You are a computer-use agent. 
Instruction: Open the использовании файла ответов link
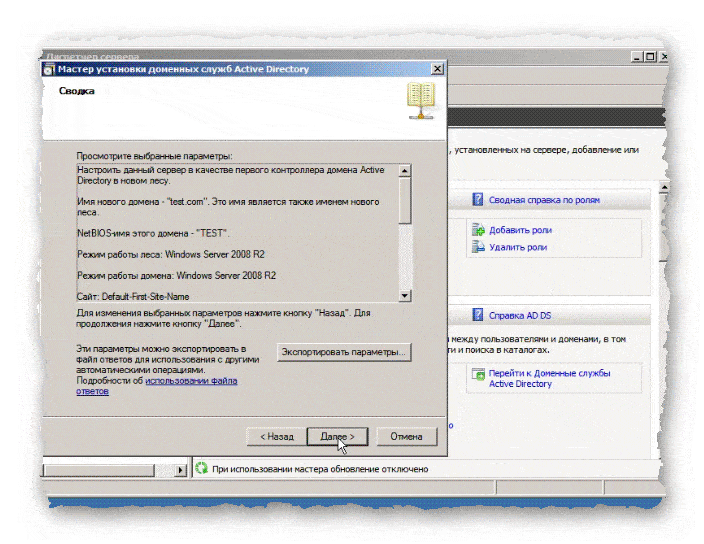157,386
